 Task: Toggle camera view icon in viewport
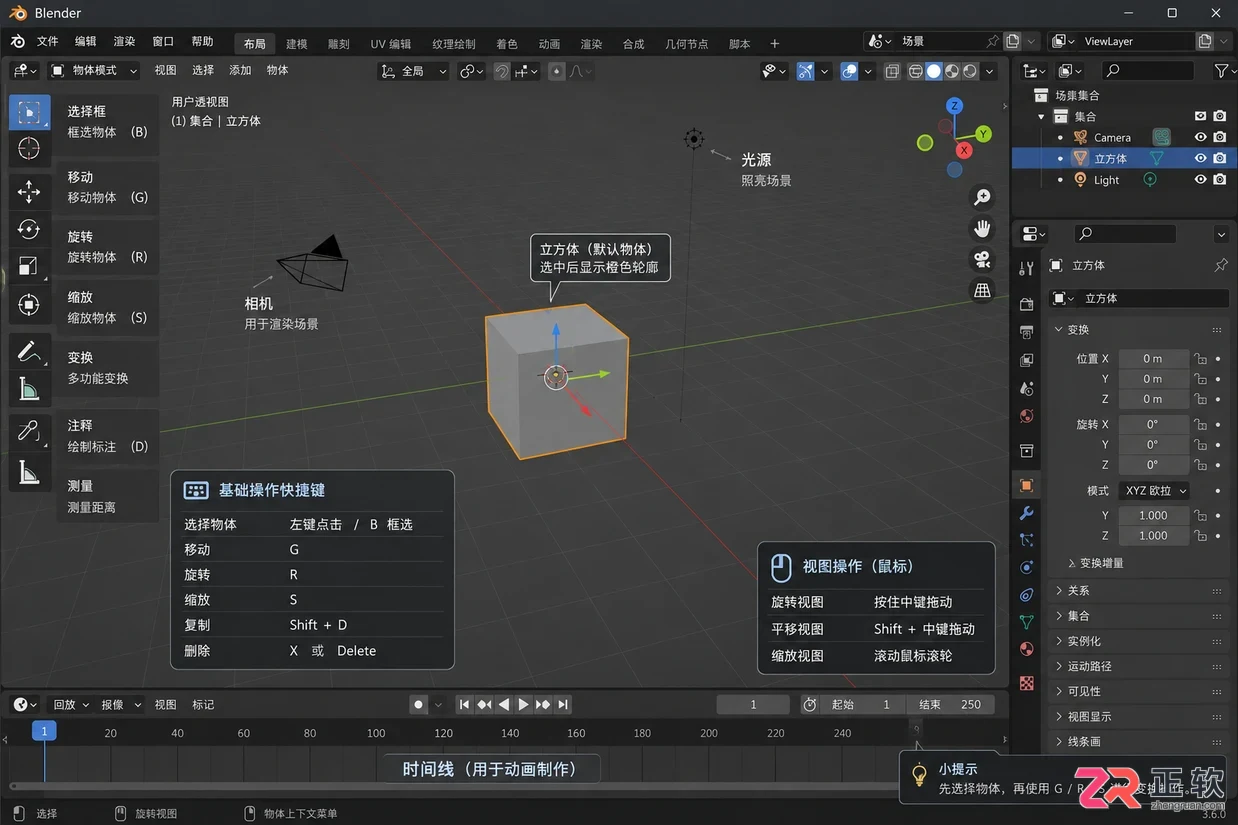(x=982, y=260)
